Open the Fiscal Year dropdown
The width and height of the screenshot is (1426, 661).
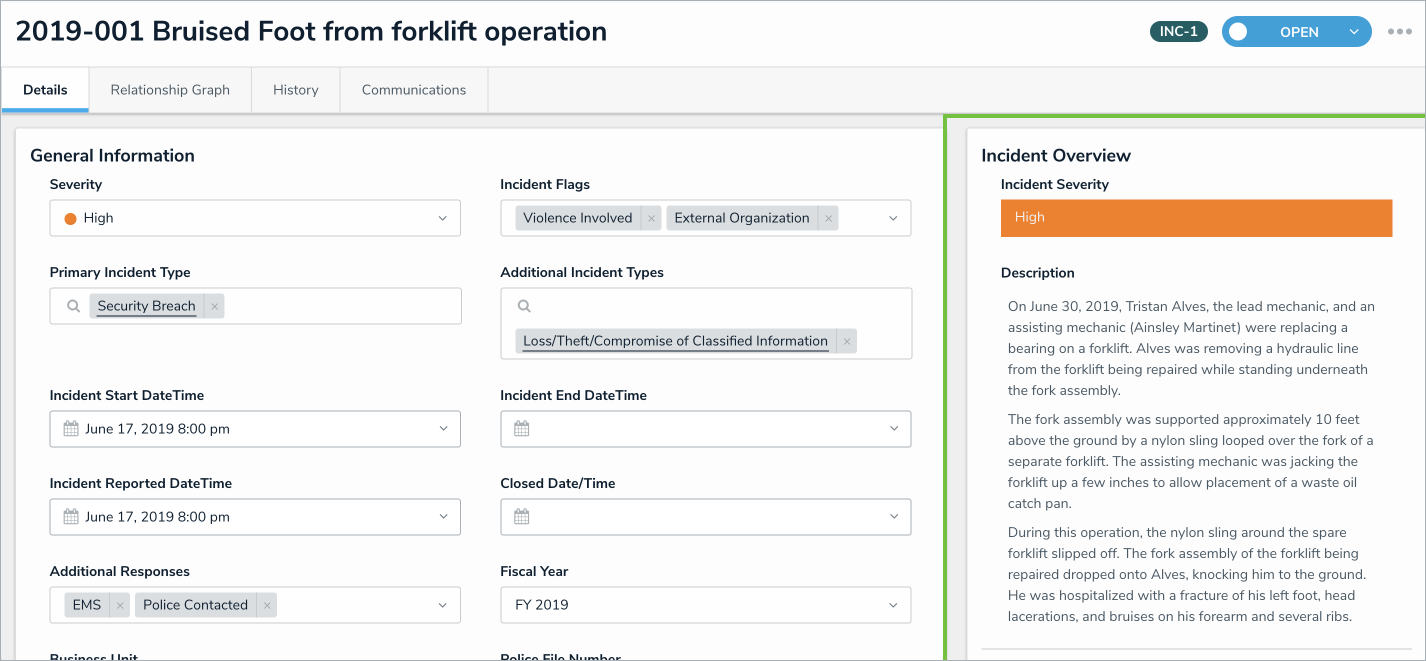point(893,605)
